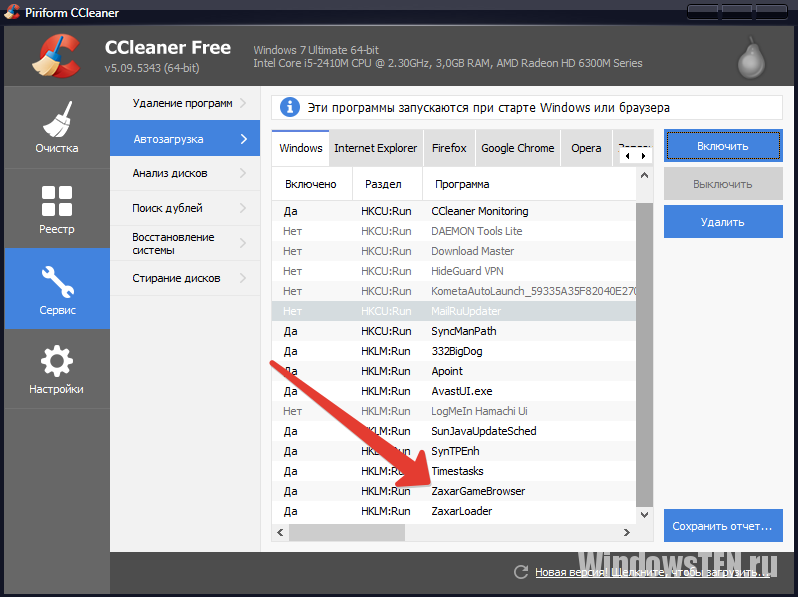Open Анализ дисков tool
The image size is (798, 597).
tap(185, 173)
